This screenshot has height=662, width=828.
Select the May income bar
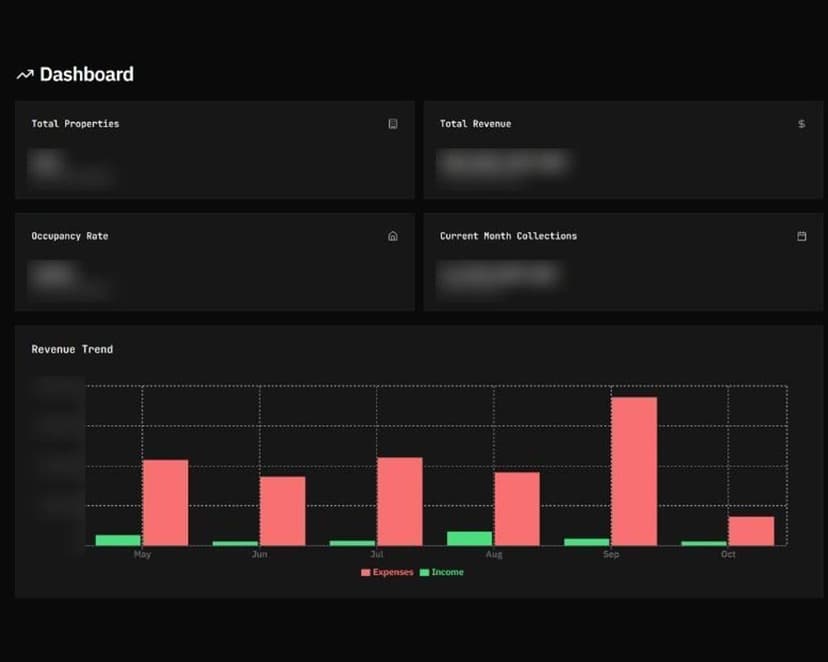118,540
